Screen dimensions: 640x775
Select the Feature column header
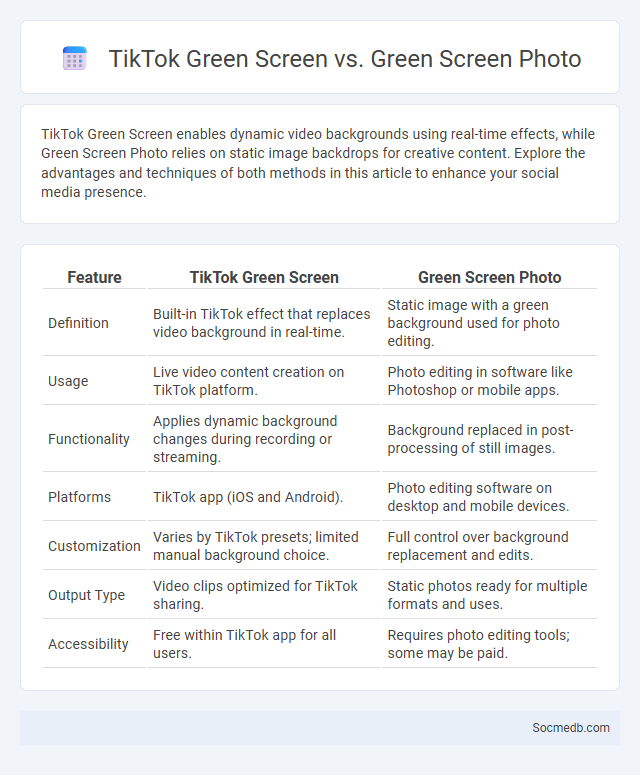(94, 277)
